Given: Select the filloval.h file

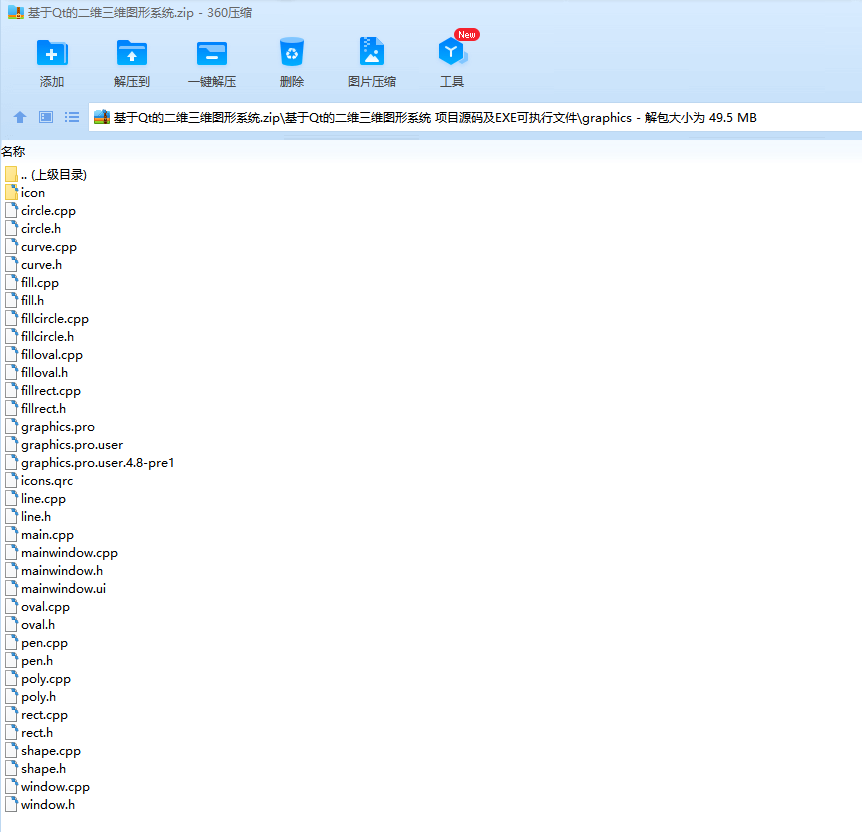Looking at the screenshot, I should click(37, 373).
